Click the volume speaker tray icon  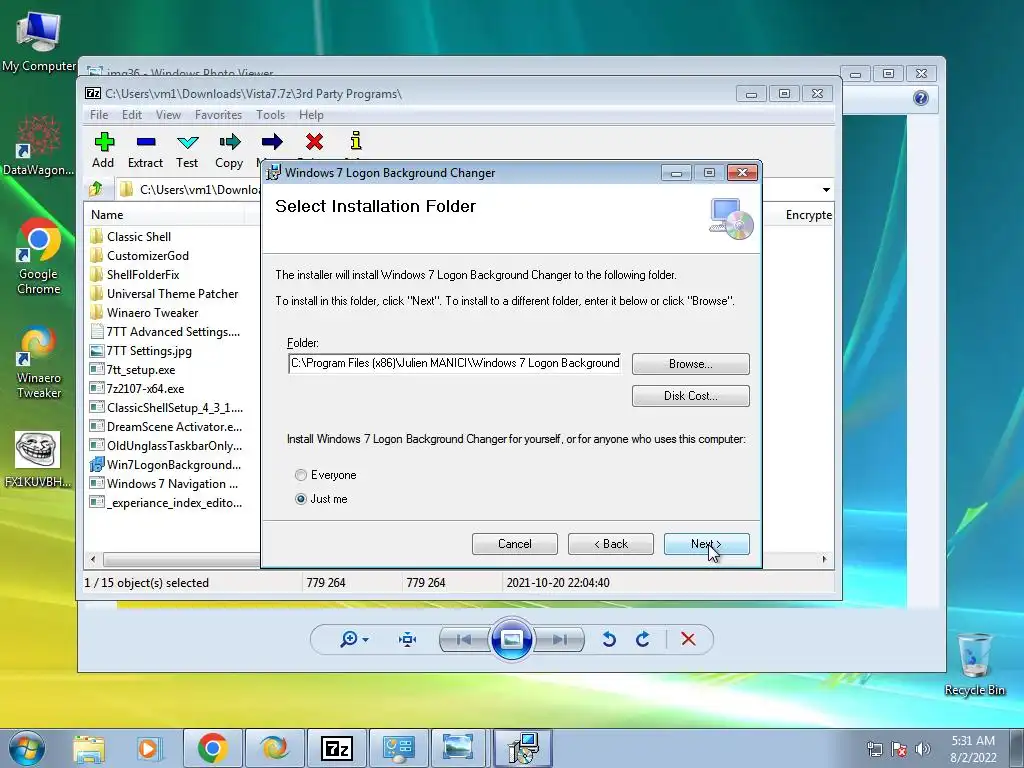(x=923, y=749)
